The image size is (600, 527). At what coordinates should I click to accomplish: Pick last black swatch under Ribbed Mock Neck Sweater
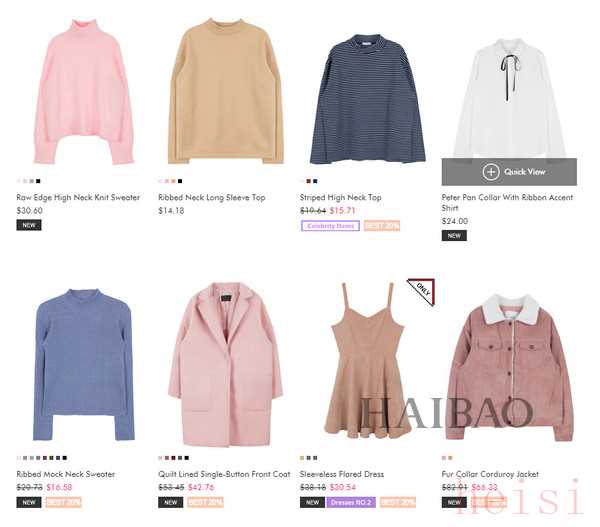tap(65, 458)
